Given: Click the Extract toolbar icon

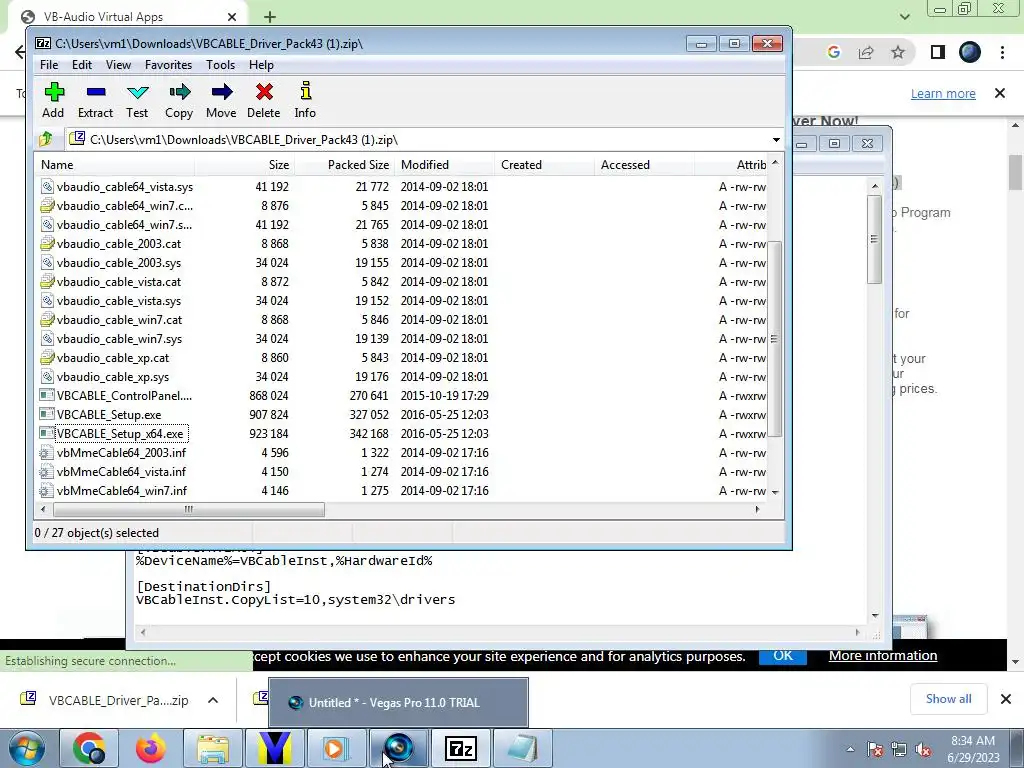Looking at the screenshot, I should click(x=95, y=100).
